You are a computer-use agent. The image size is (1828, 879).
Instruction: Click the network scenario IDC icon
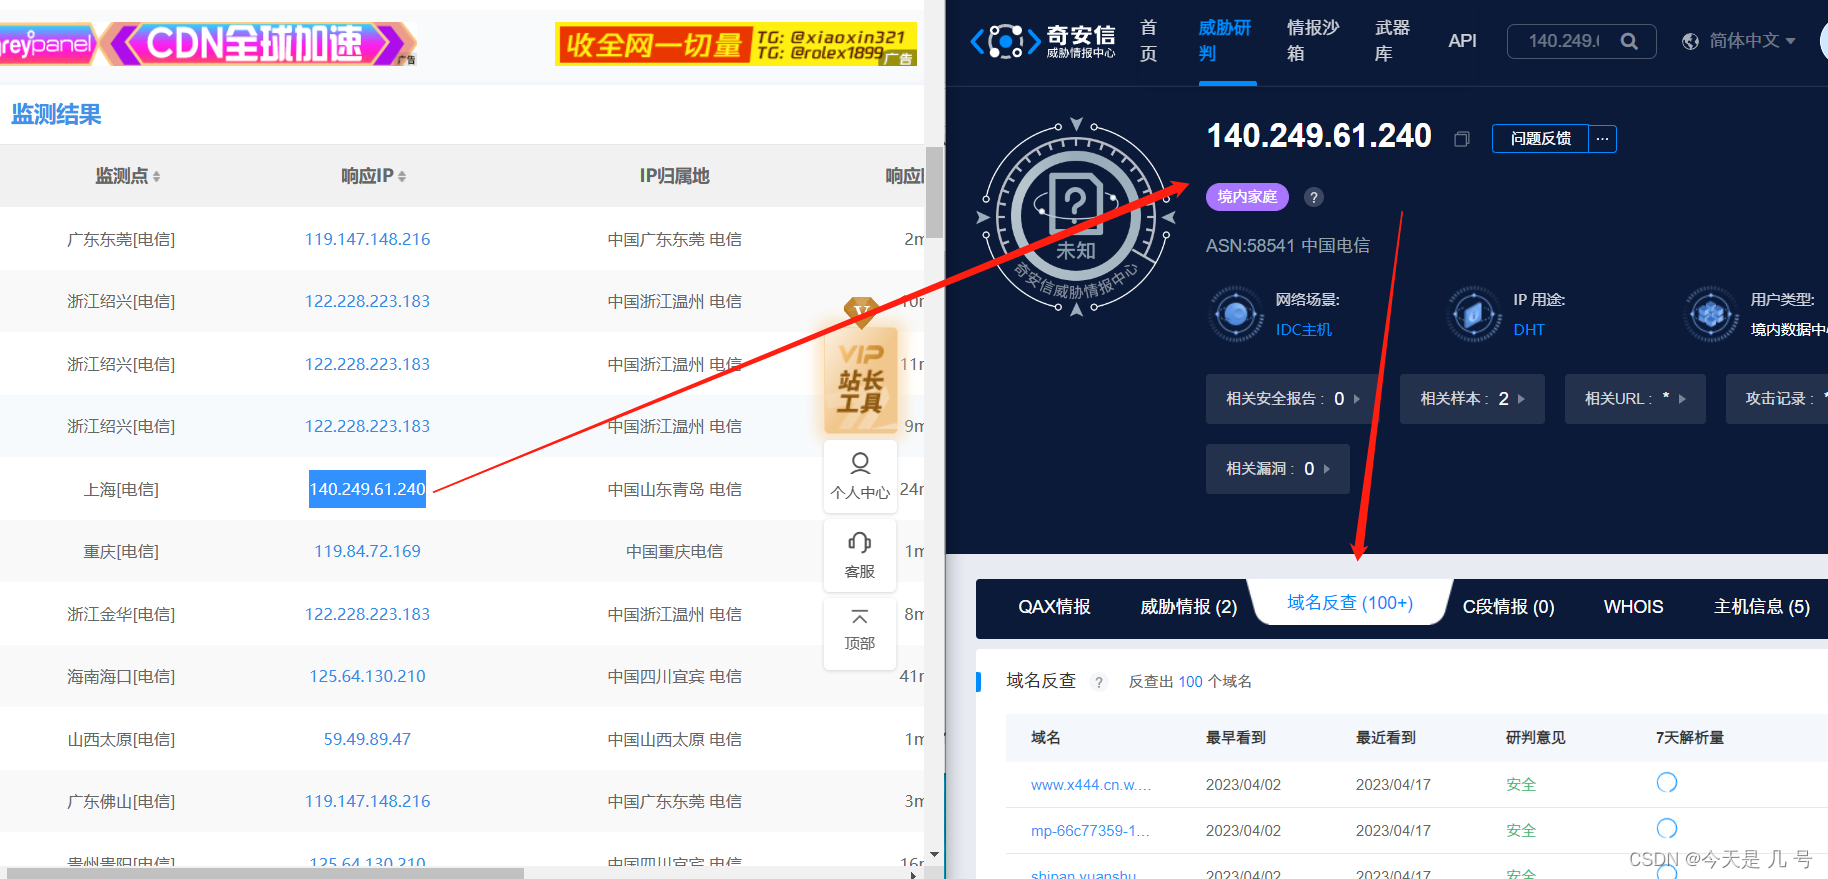[x=1236, y=314]
